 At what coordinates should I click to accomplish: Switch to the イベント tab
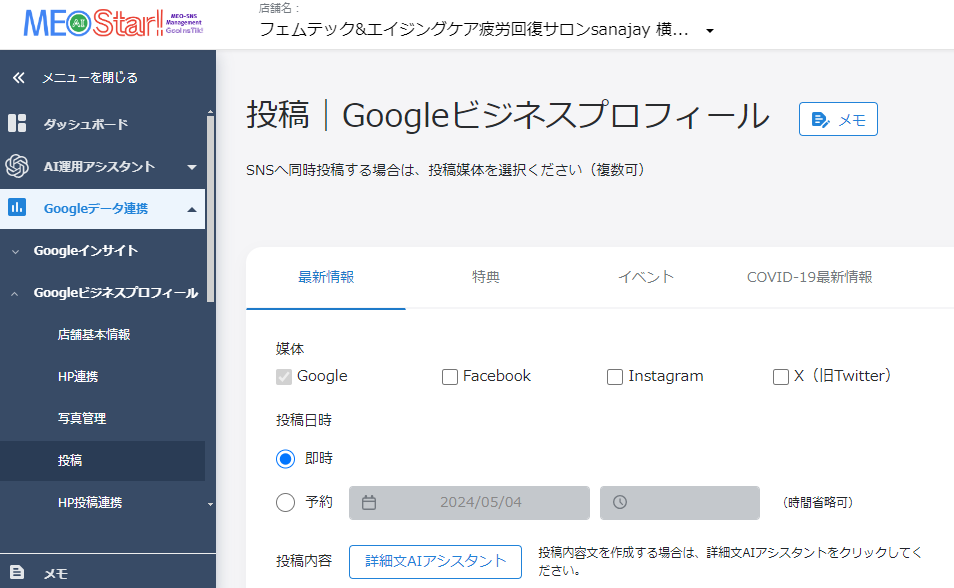(646, 277)
